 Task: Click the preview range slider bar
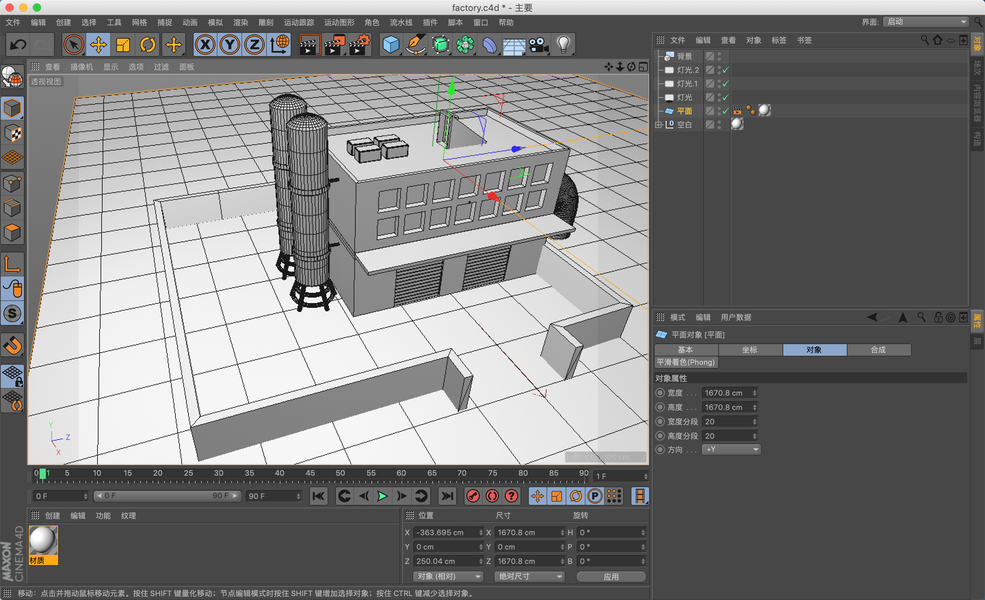[167, 496]
